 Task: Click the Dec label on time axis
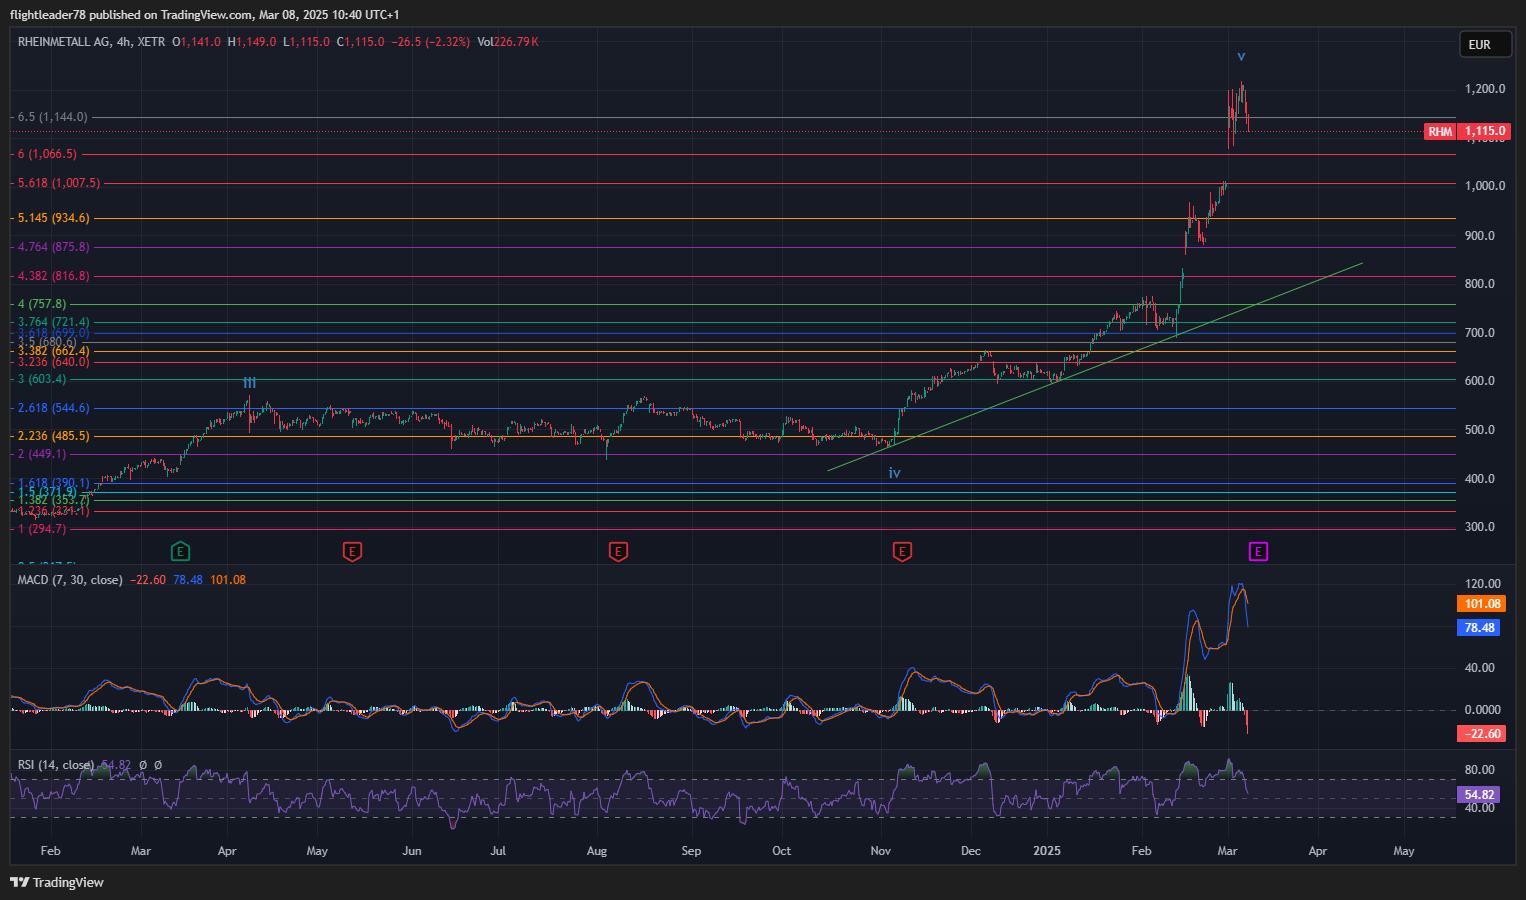[970, 851]
